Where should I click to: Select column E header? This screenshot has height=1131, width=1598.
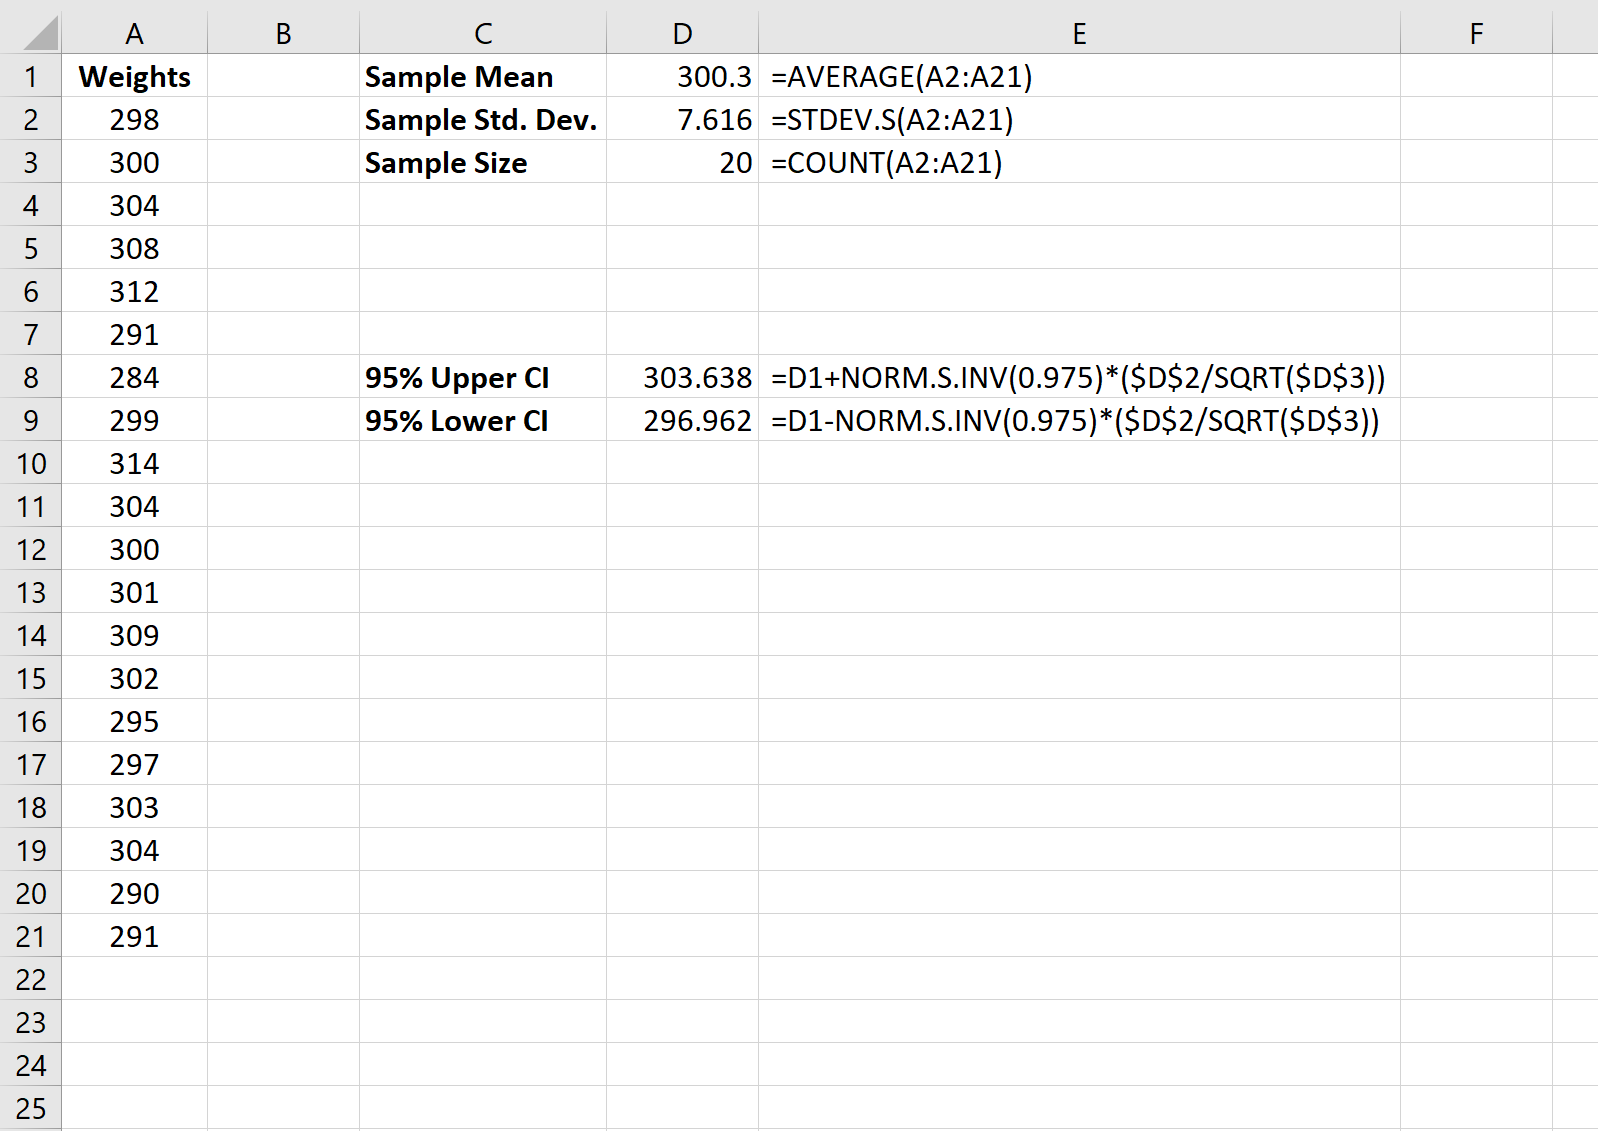(x=1079, y=33)
